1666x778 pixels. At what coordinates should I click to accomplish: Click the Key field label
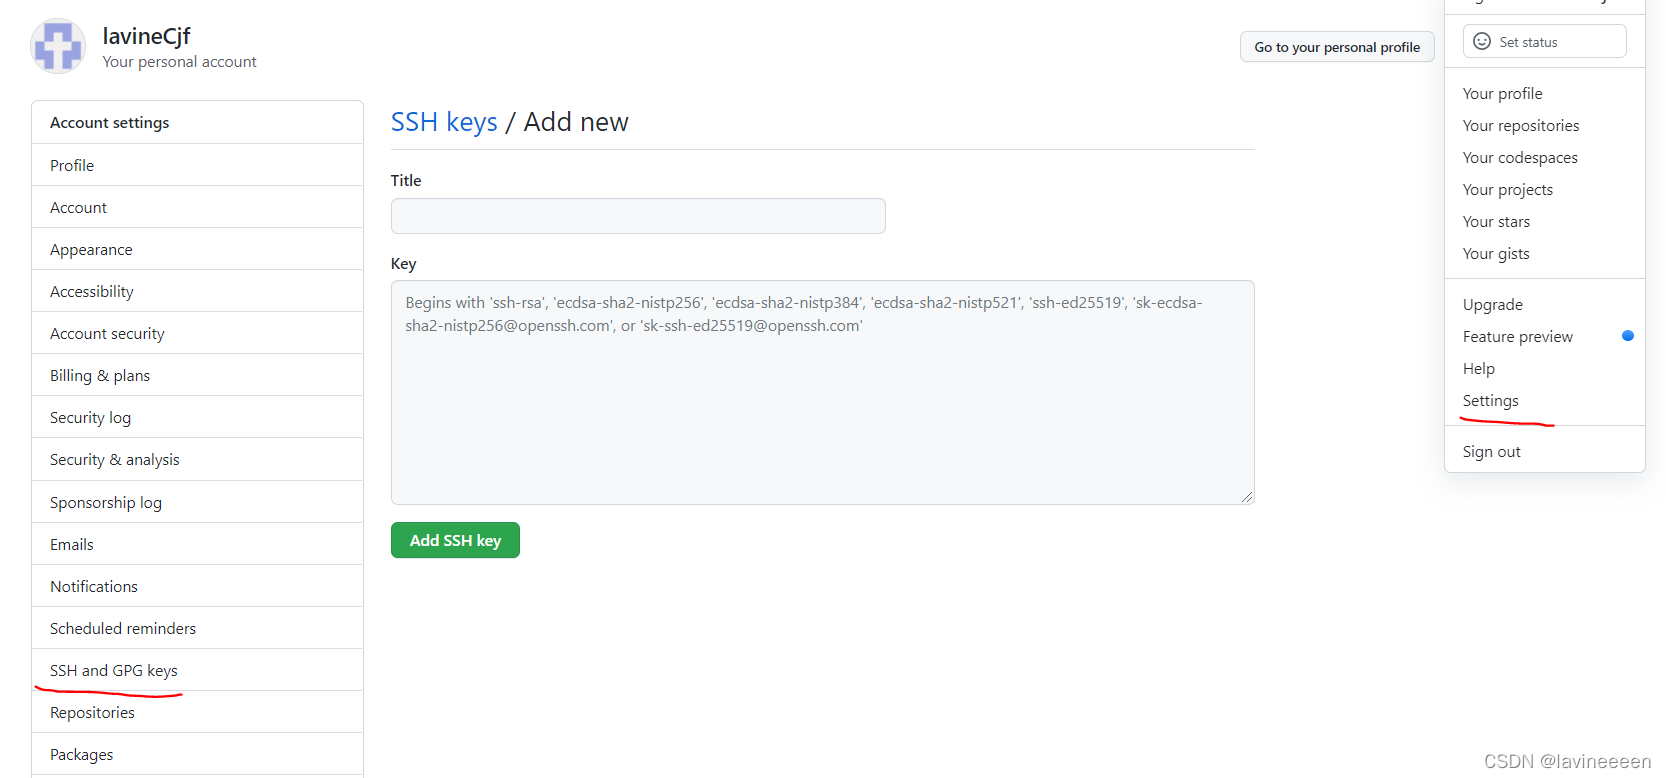(403, 263)
